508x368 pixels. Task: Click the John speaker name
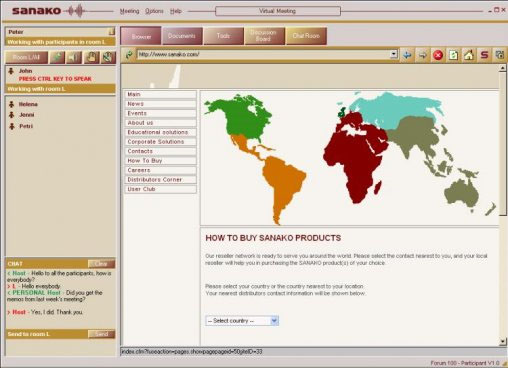tap(25, 71)
